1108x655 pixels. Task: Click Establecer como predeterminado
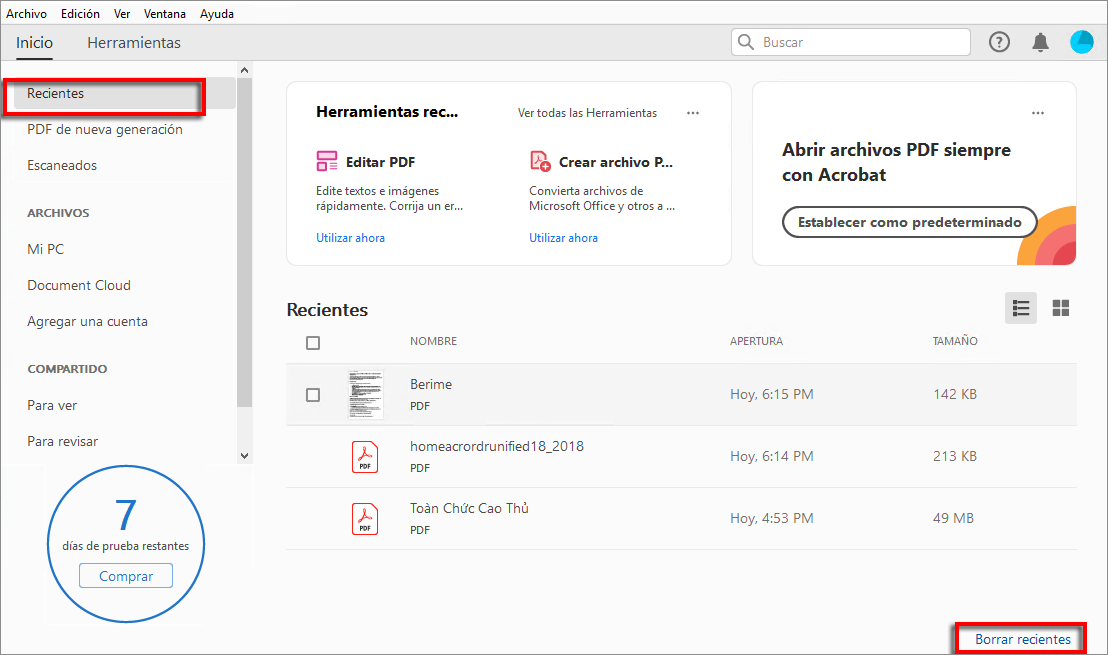coord(909,221)
